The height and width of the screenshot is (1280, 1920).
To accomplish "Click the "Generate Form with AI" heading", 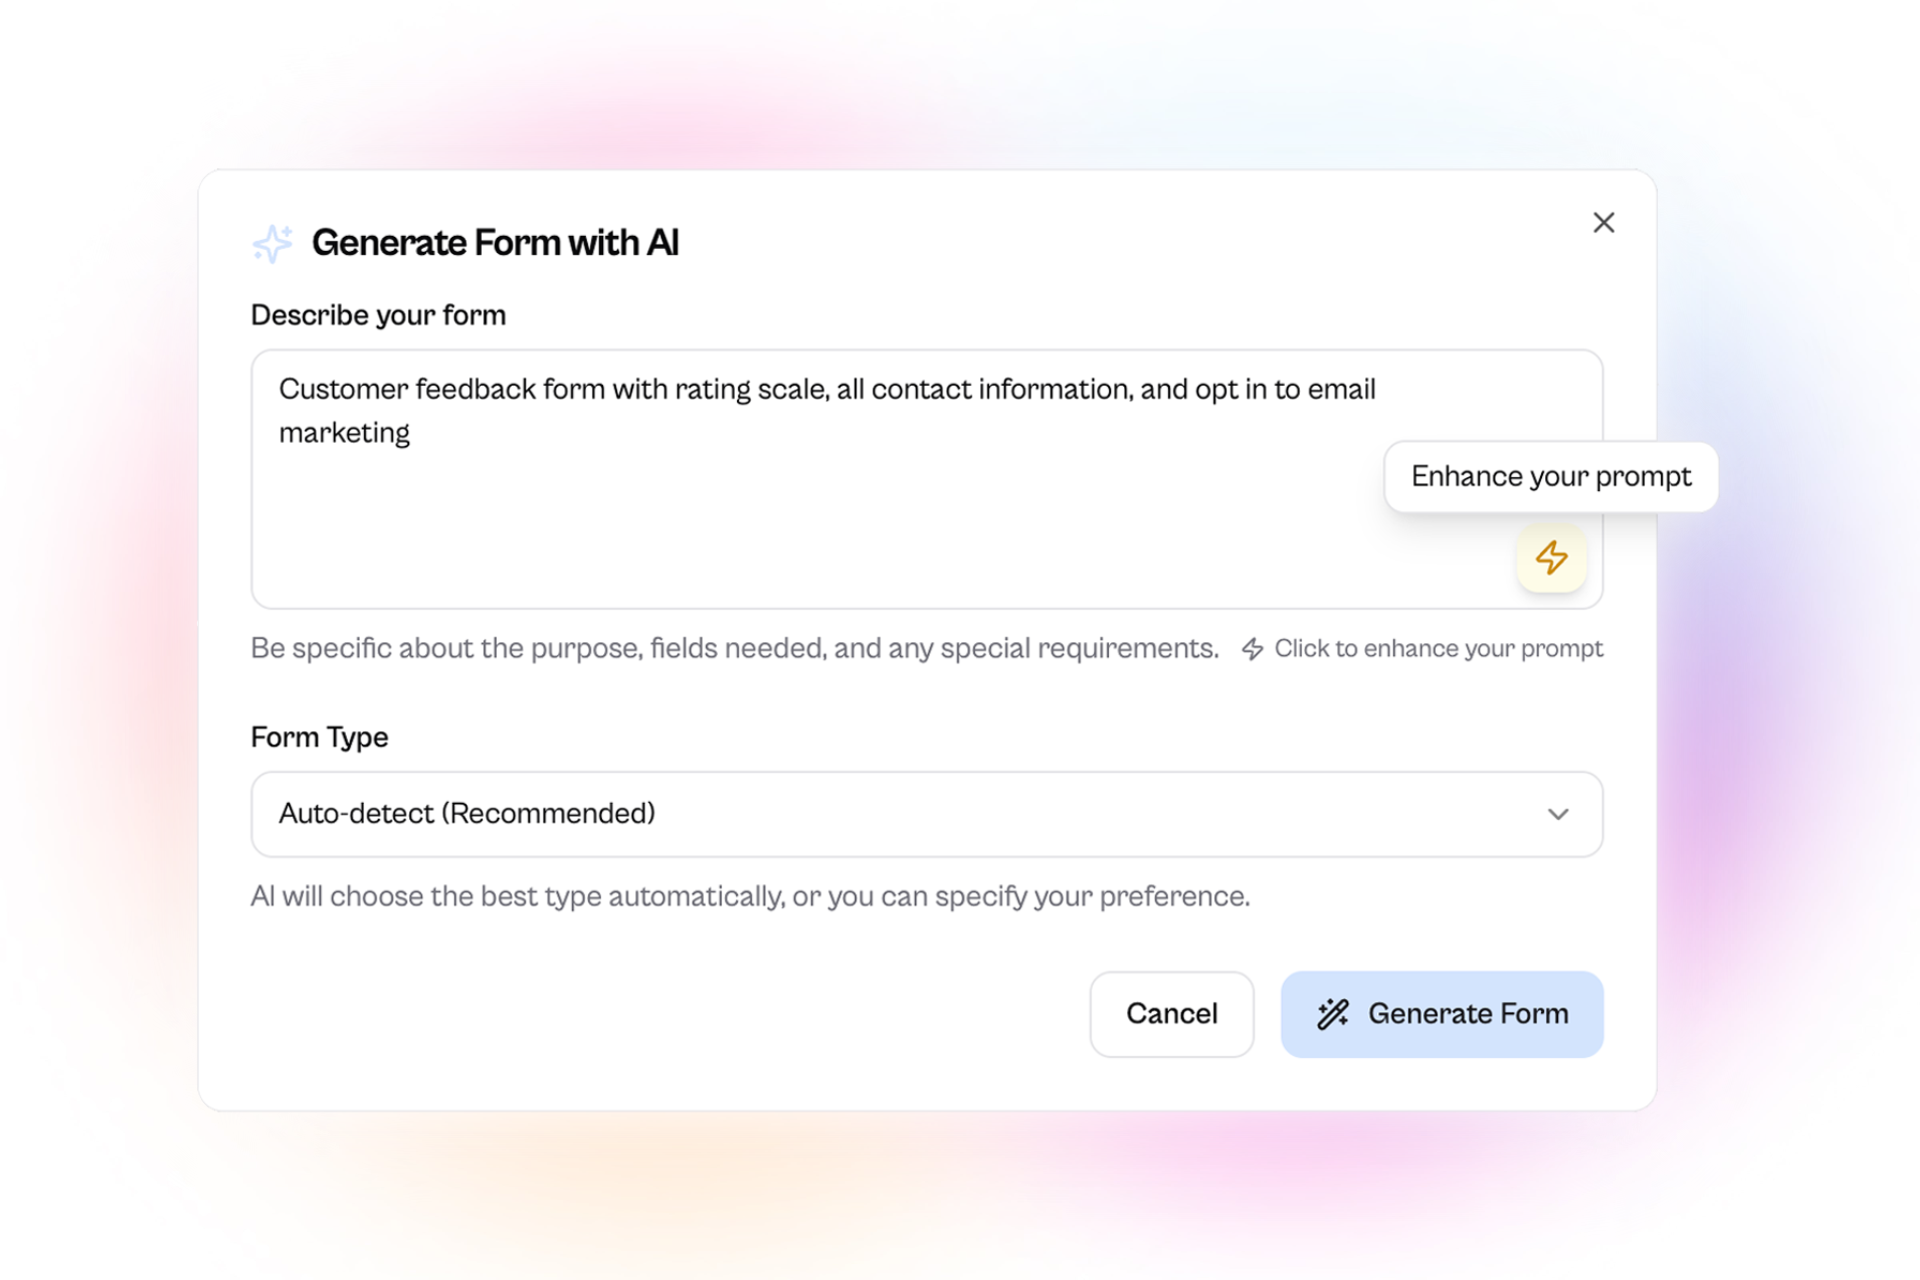I will click(495, 243).
